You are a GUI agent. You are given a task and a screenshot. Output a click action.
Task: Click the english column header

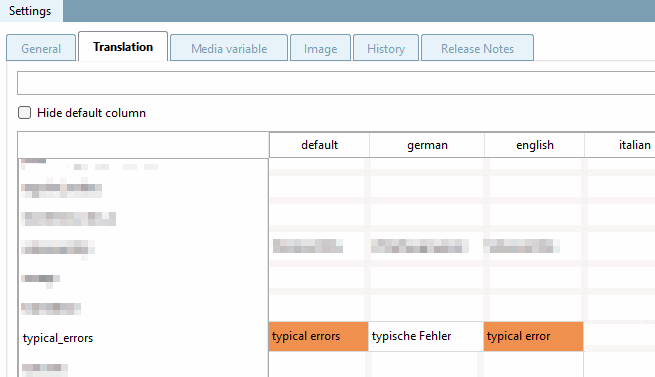(534, 145)
